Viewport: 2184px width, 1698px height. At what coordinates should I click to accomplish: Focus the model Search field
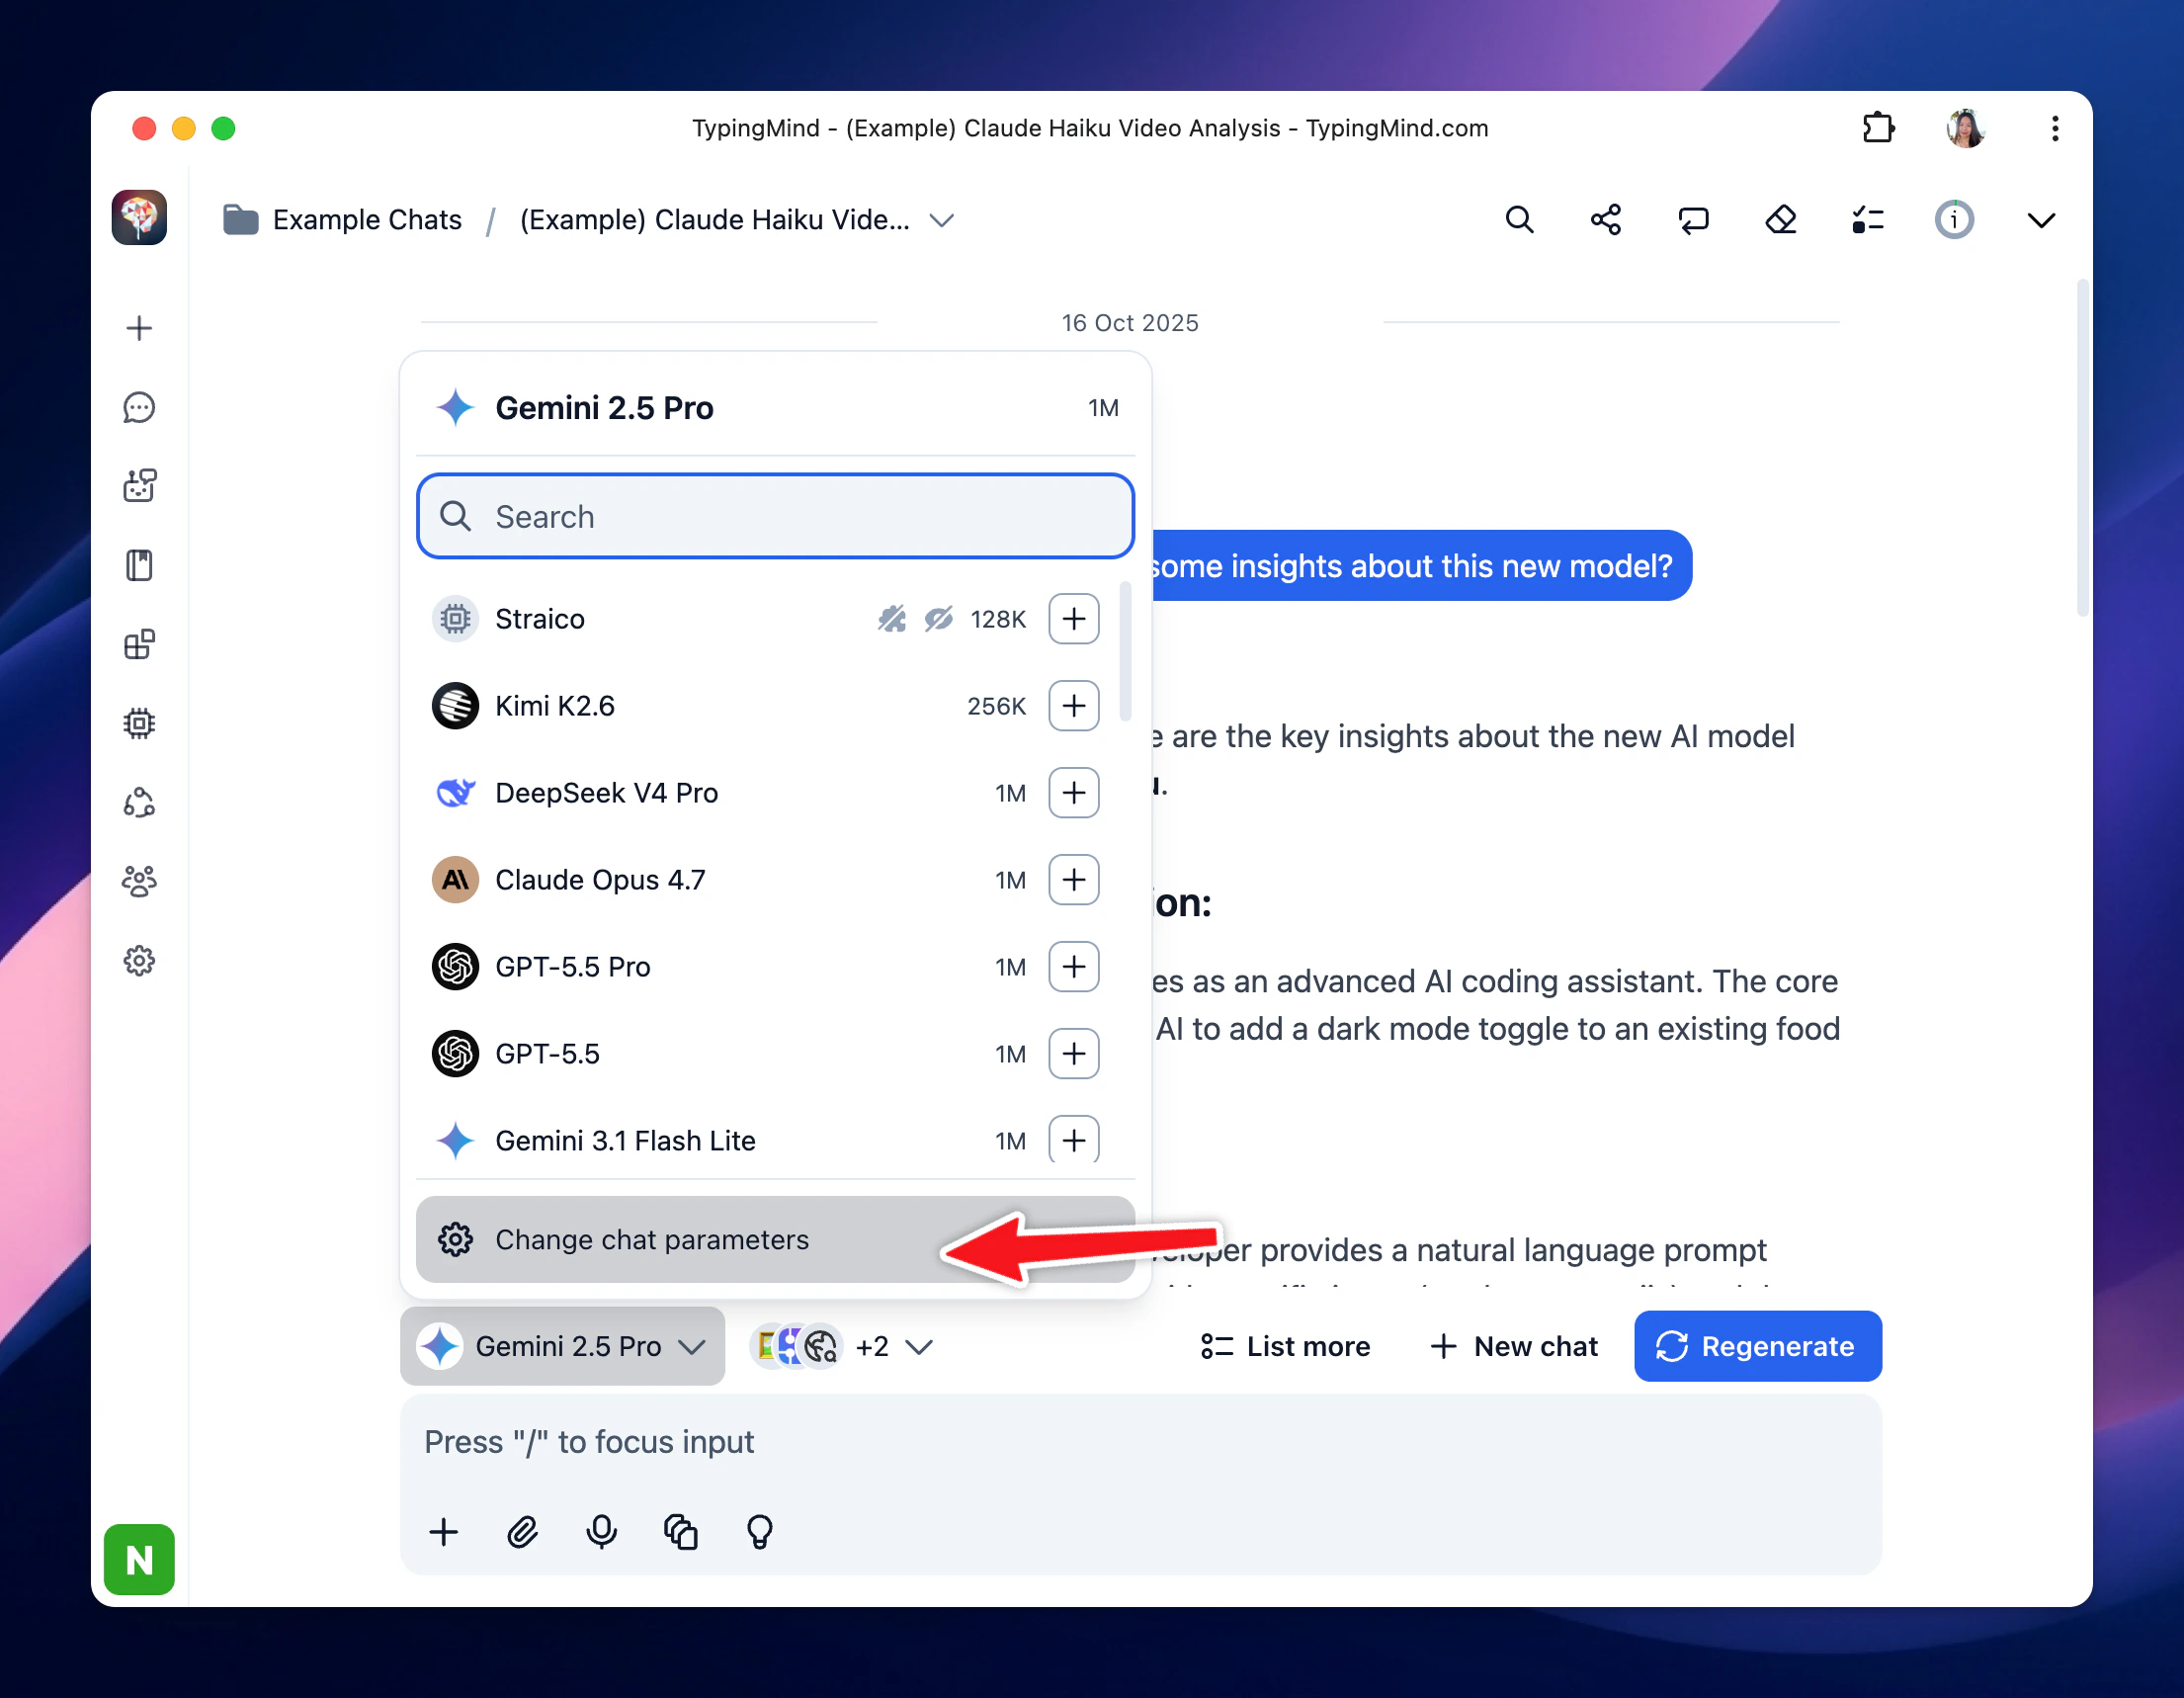[x=775, y=516]
